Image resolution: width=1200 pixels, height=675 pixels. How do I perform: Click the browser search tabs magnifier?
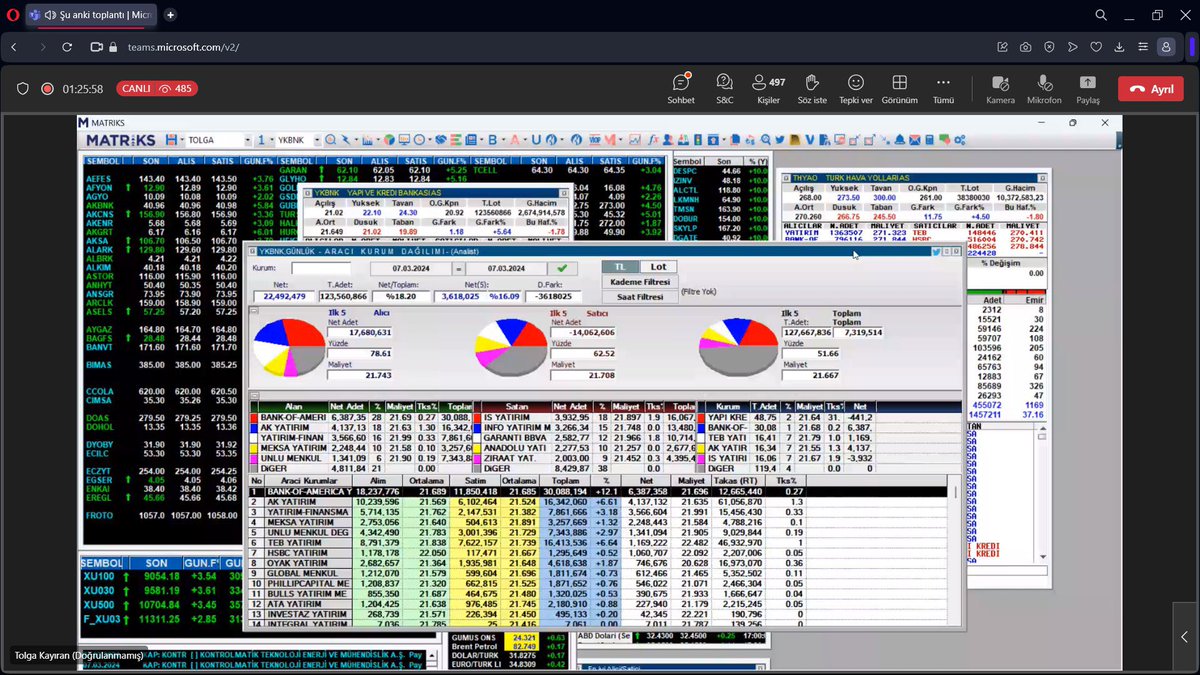click(1101, 15)
